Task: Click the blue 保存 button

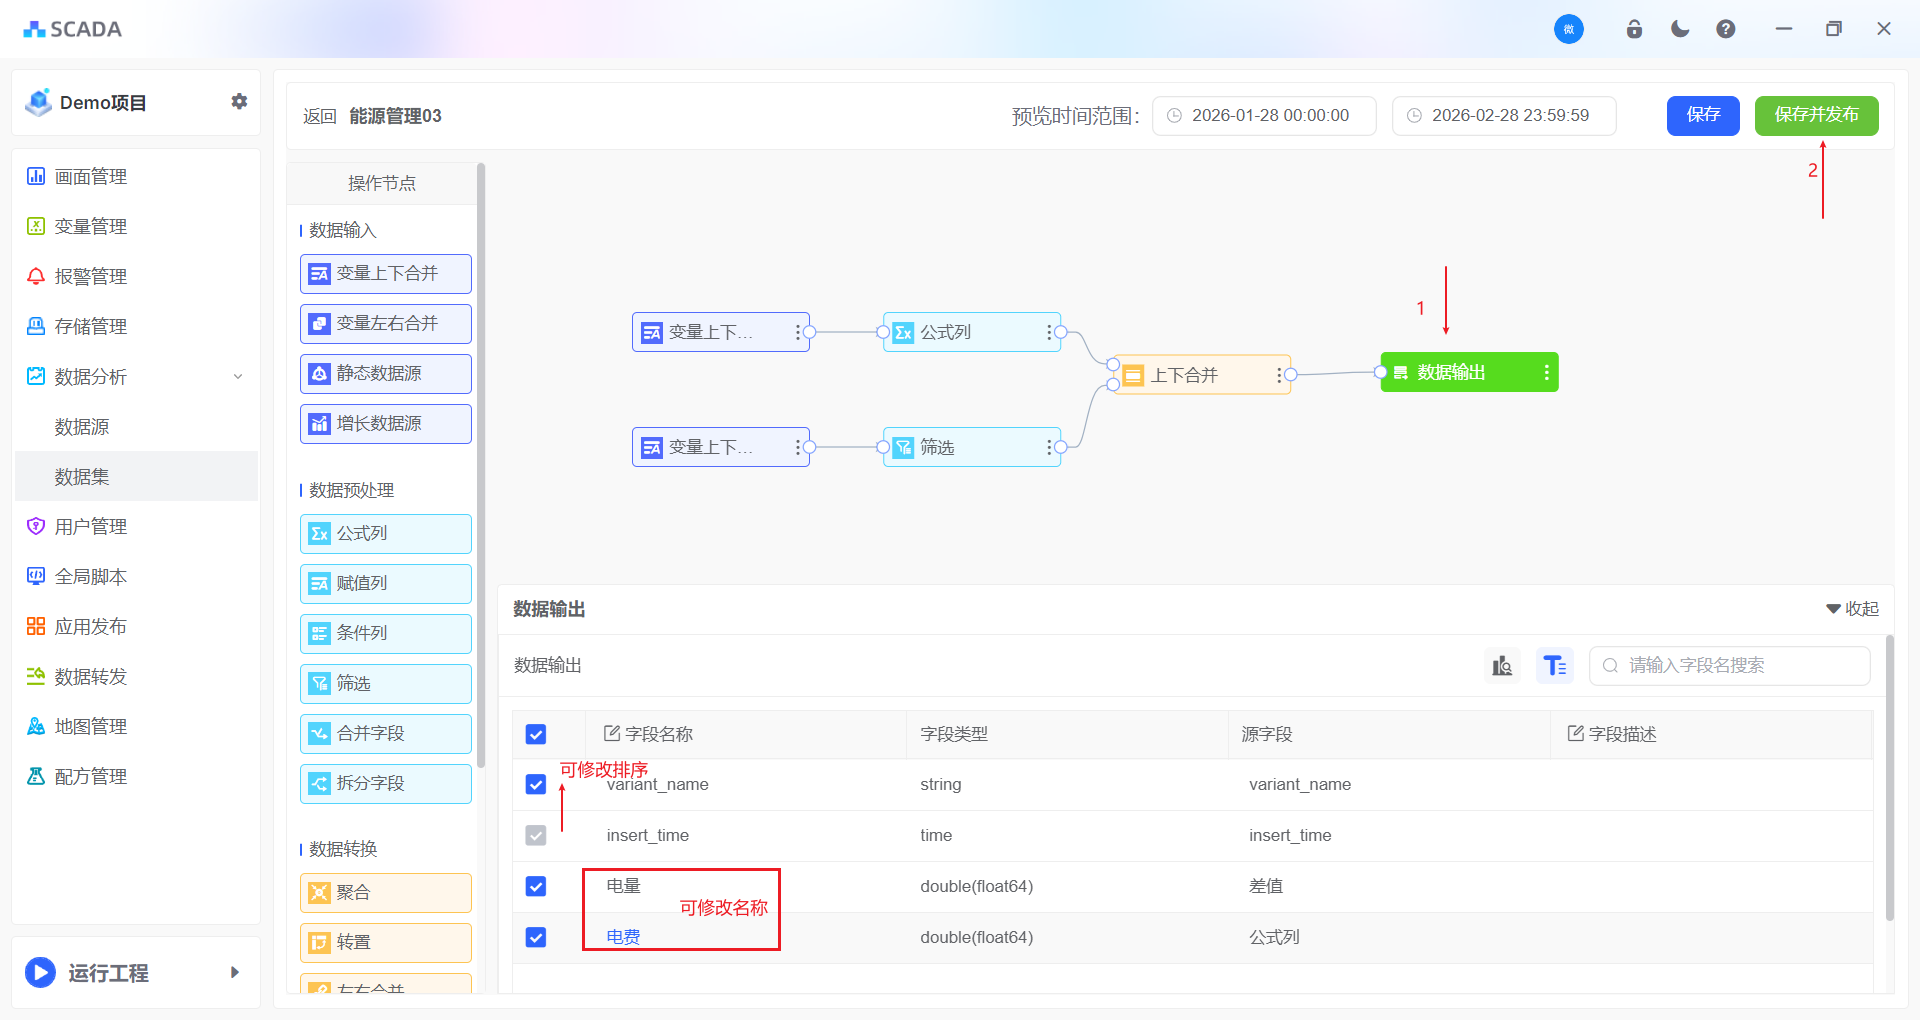Action: [x=1702, y=116]
